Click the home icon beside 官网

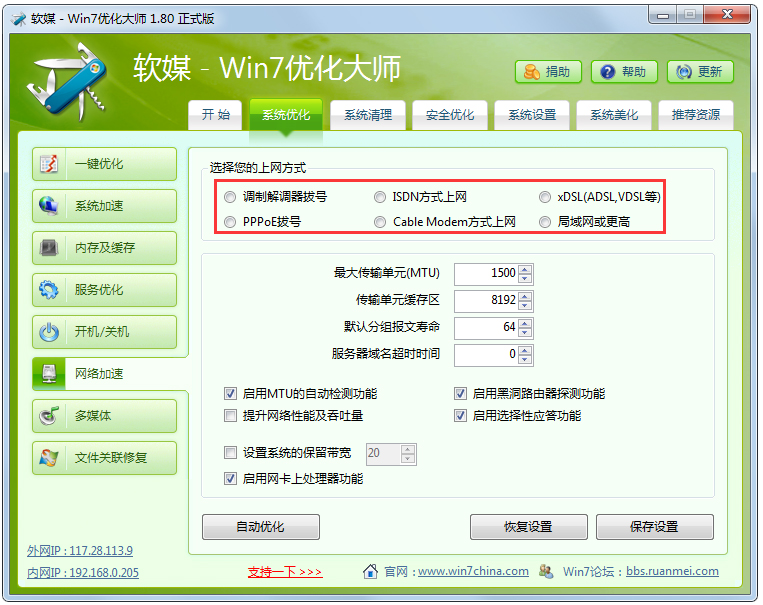tap(370, 571)
